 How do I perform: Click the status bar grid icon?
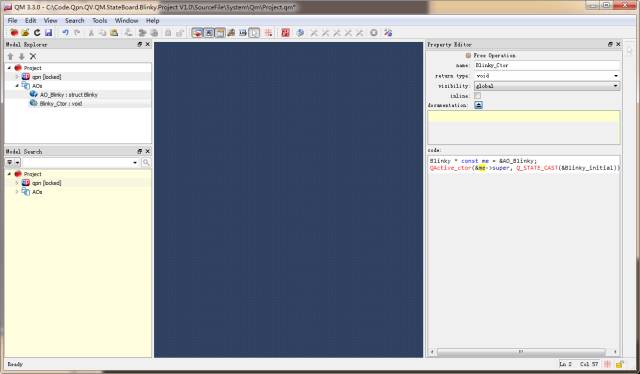pos(608,364)
